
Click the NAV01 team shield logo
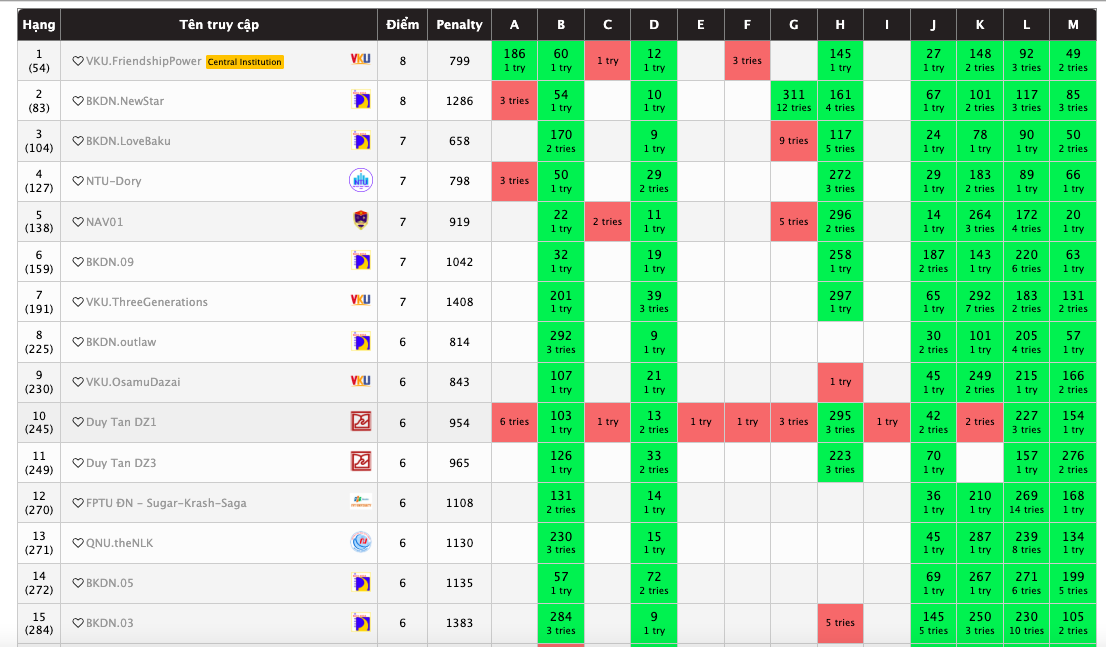(x=361, y=221)
